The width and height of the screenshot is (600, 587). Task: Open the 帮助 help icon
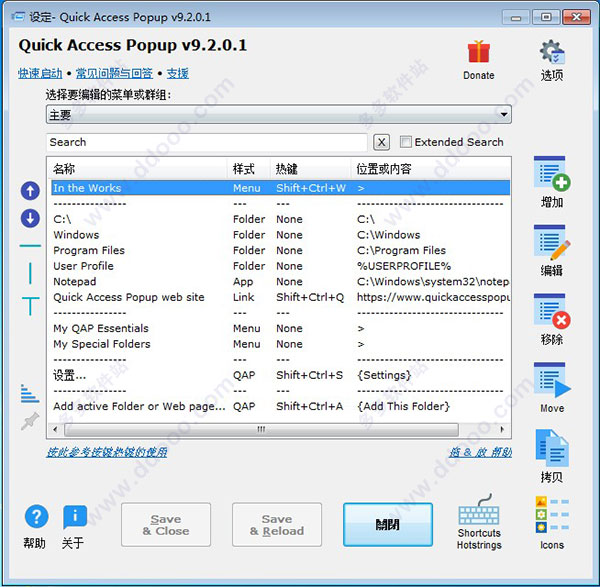click(x=36, y=517)
